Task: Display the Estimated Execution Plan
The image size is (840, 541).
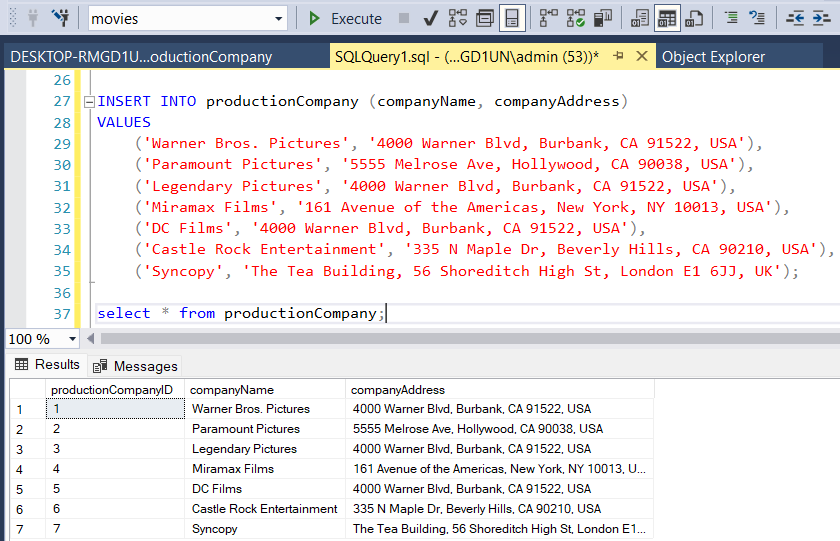Action: 458,18
